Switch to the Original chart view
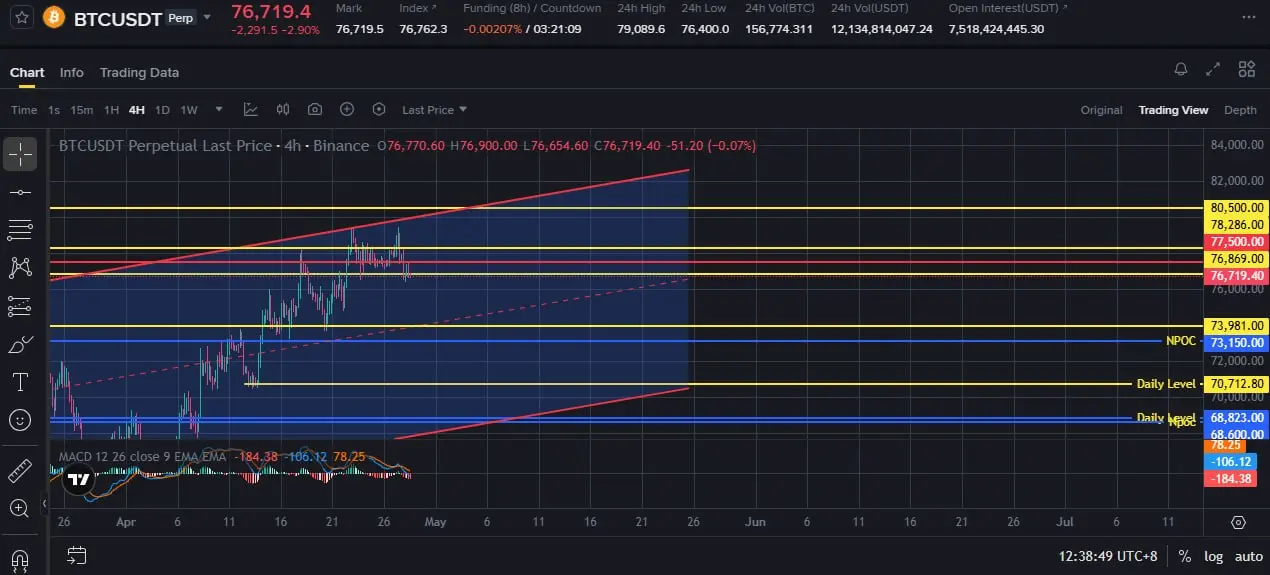The image size is (1270, 575). (1101, 110)
